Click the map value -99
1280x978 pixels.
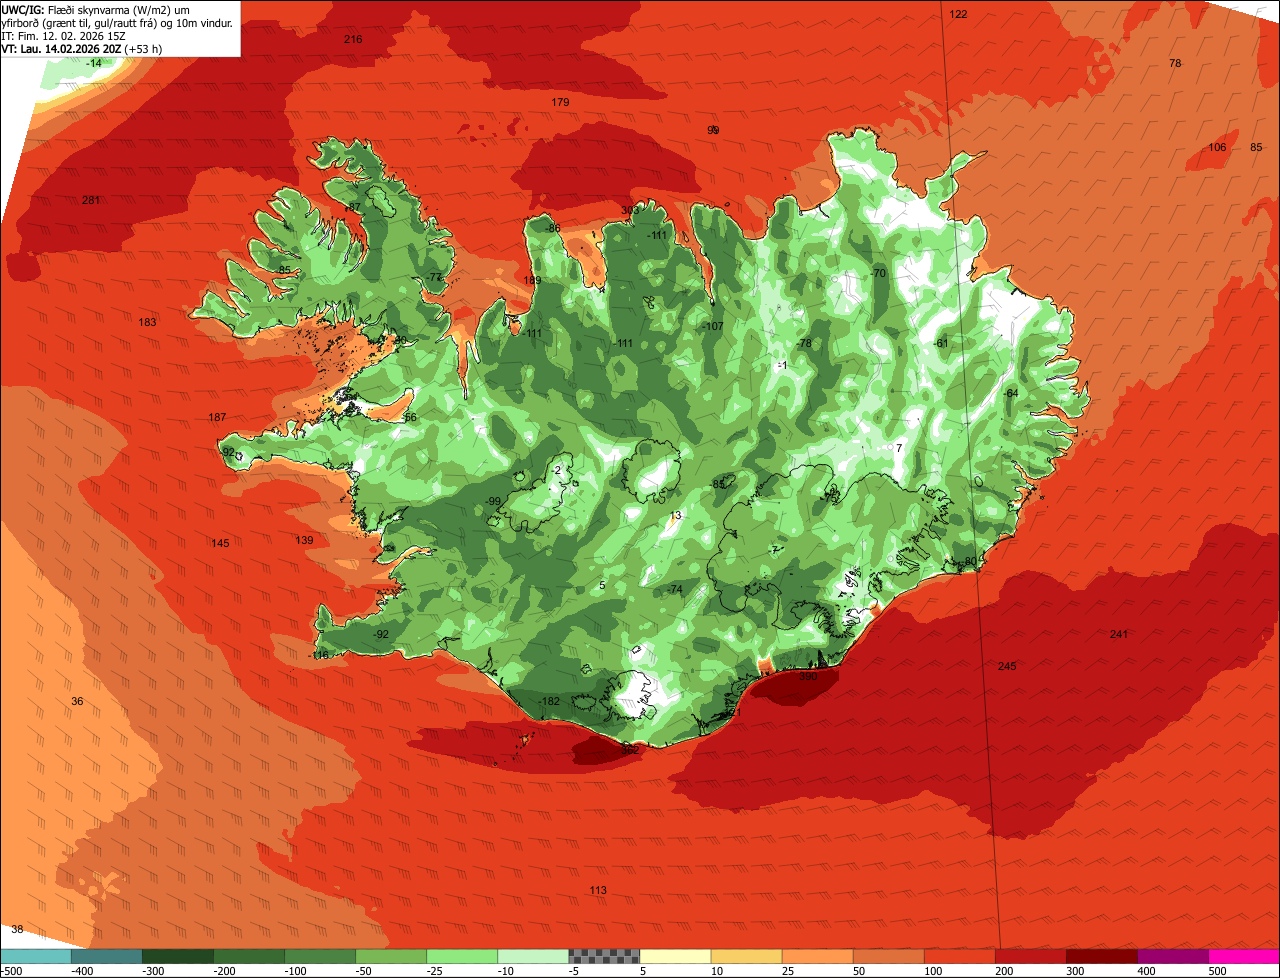(x=492, y=502)
